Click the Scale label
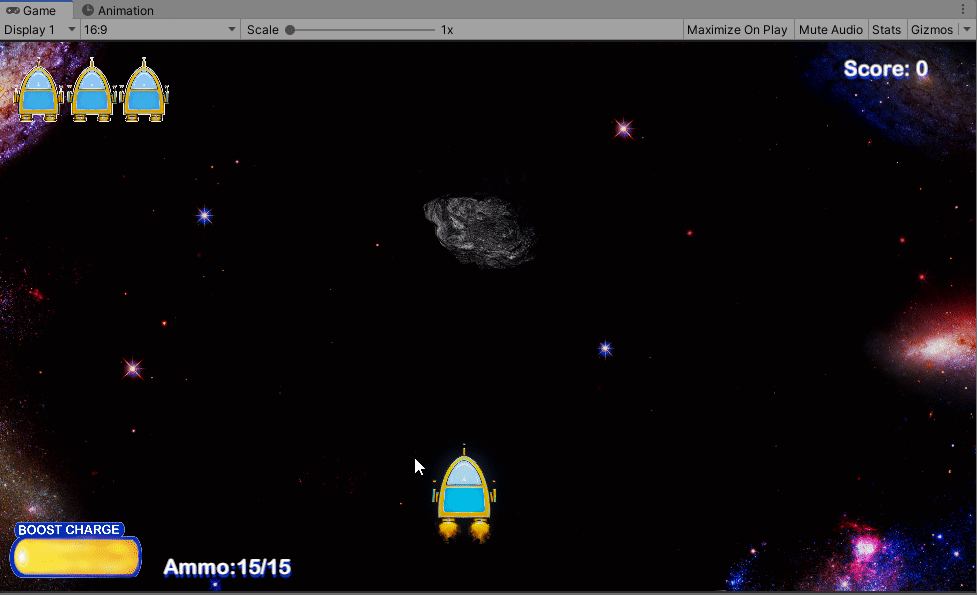977x595 pixels. pyautogui.click(x=262, y=29)
